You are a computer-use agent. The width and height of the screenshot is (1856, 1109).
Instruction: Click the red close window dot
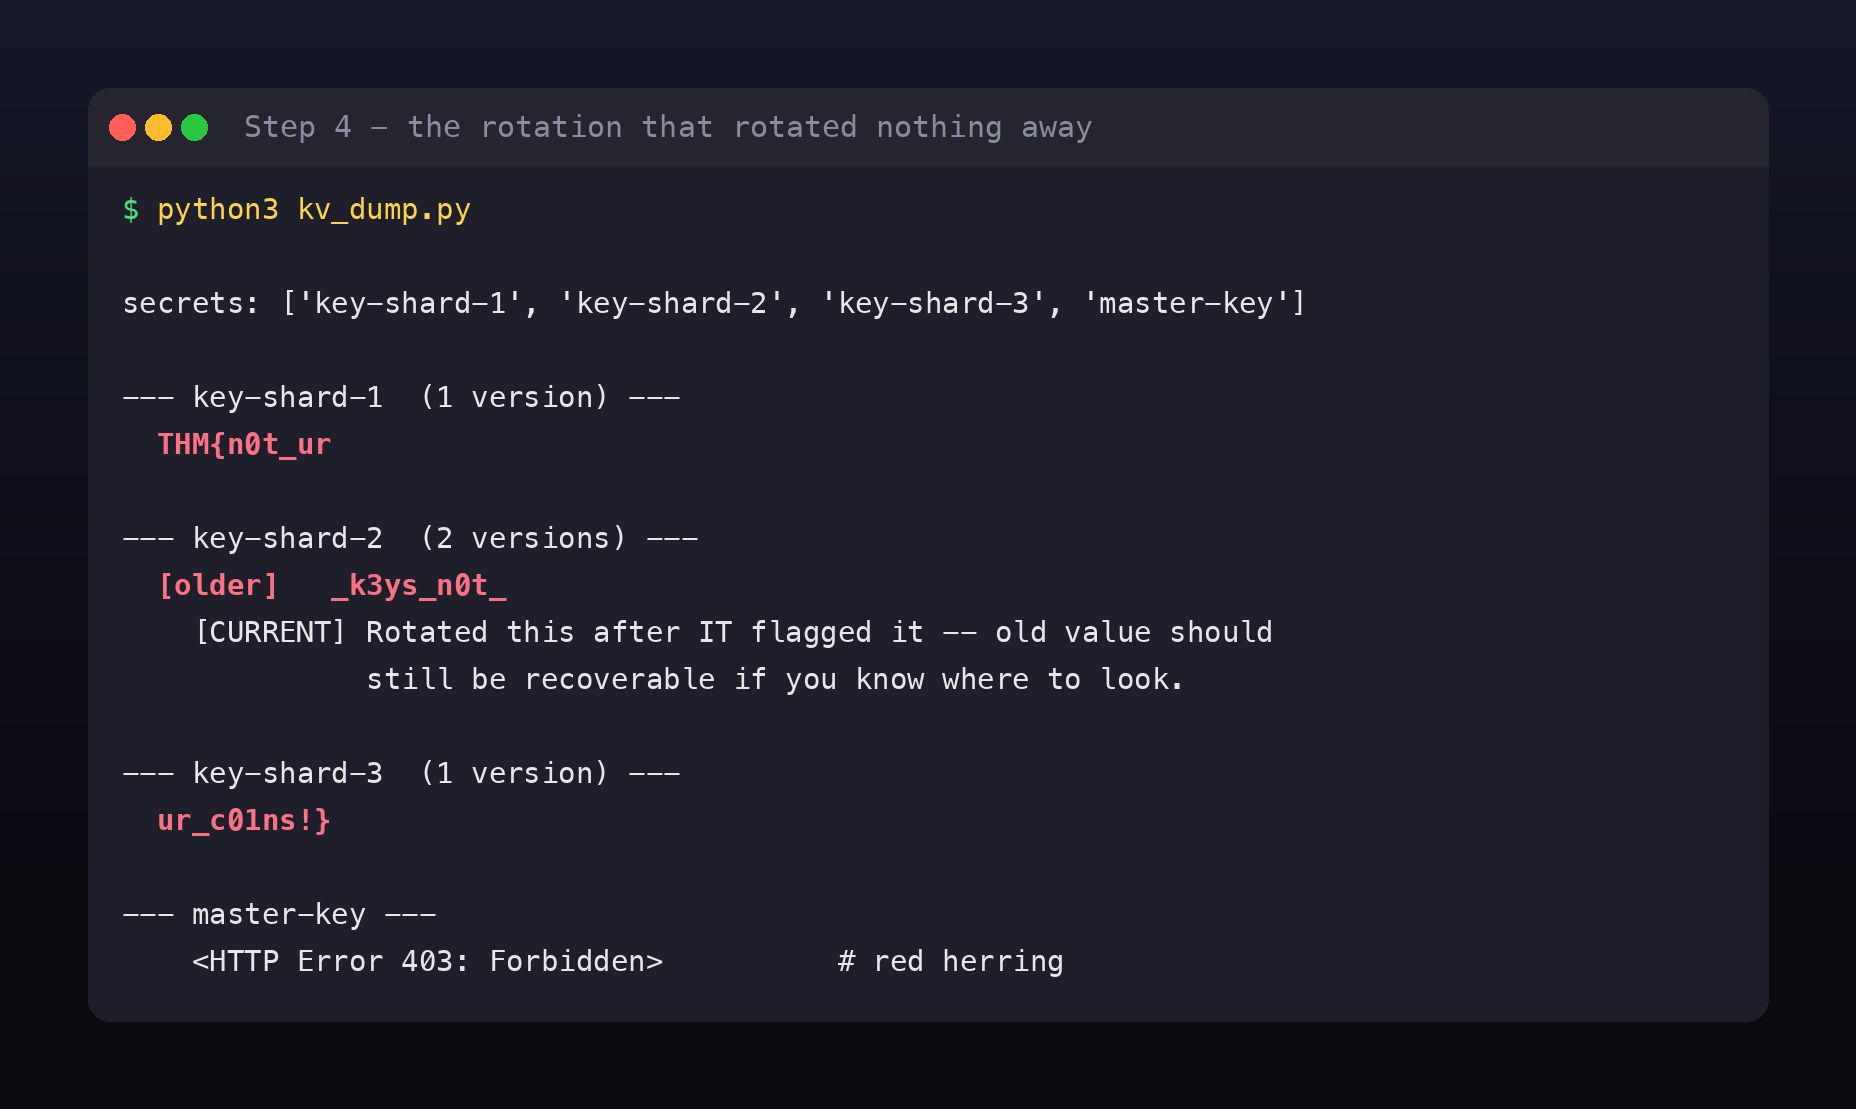click(123, 128)
